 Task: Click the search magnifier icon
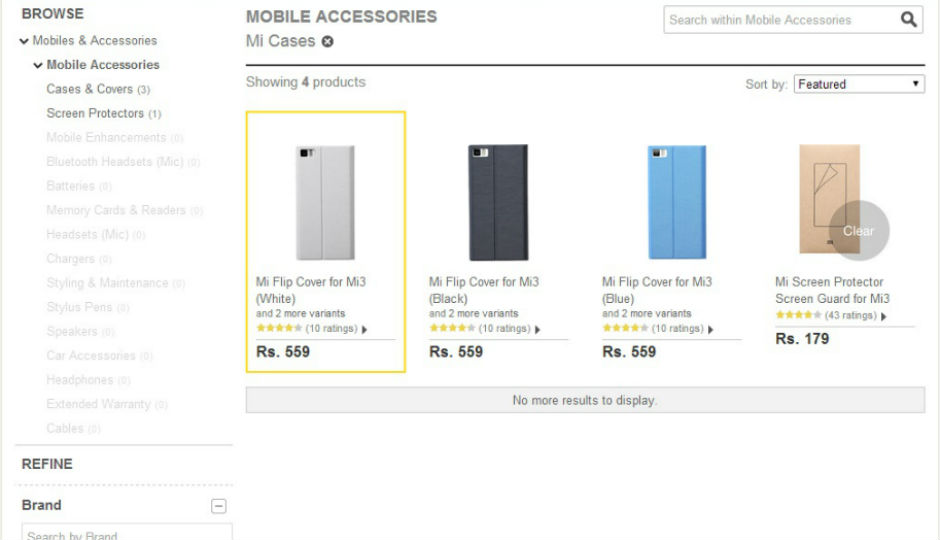point(908,19)
